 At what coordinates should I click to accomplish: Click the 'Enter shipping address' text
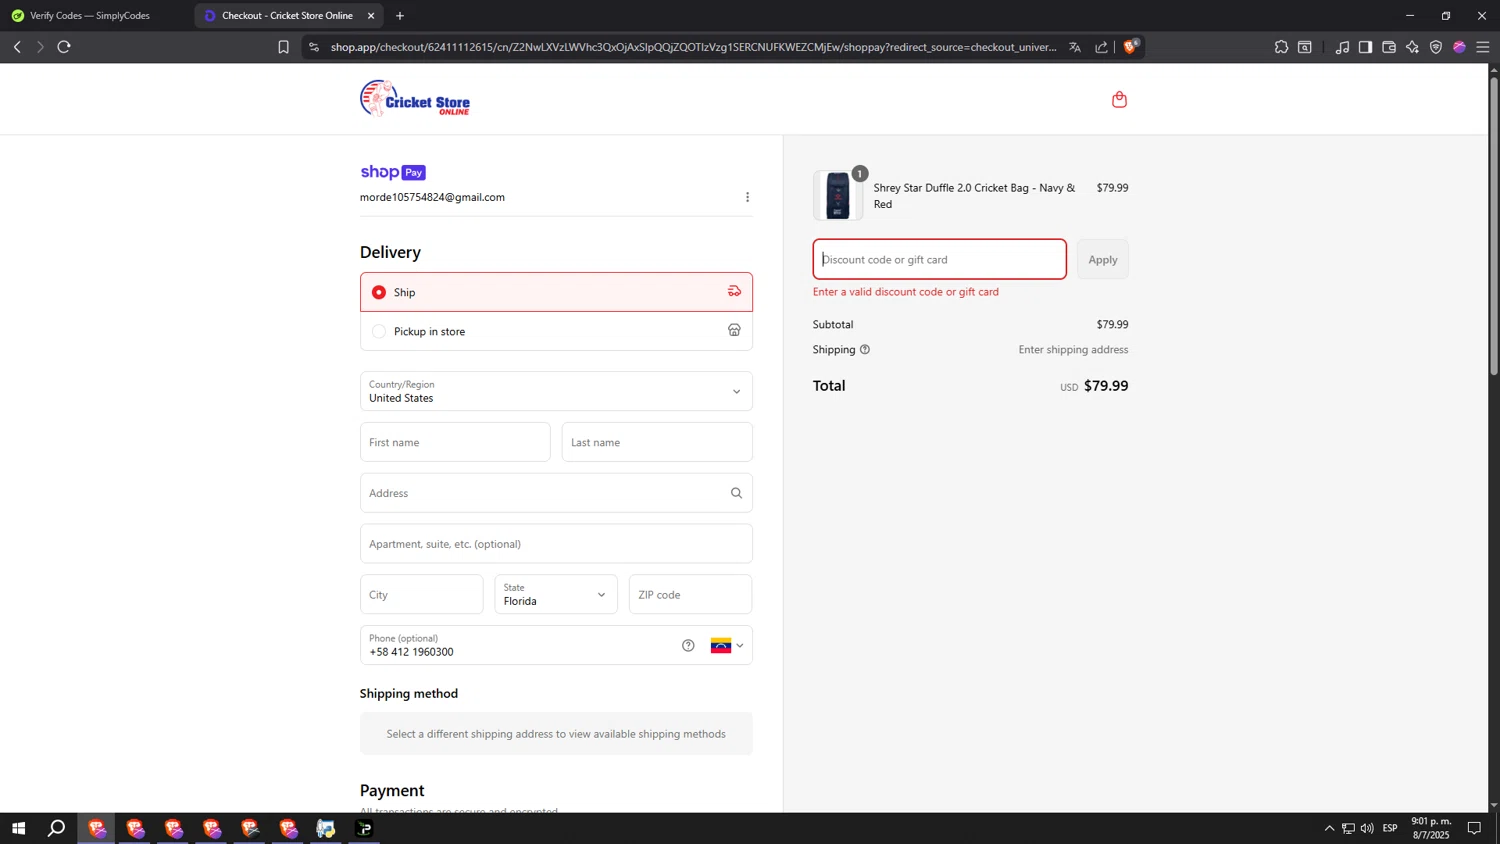(x=1073, y=350)
